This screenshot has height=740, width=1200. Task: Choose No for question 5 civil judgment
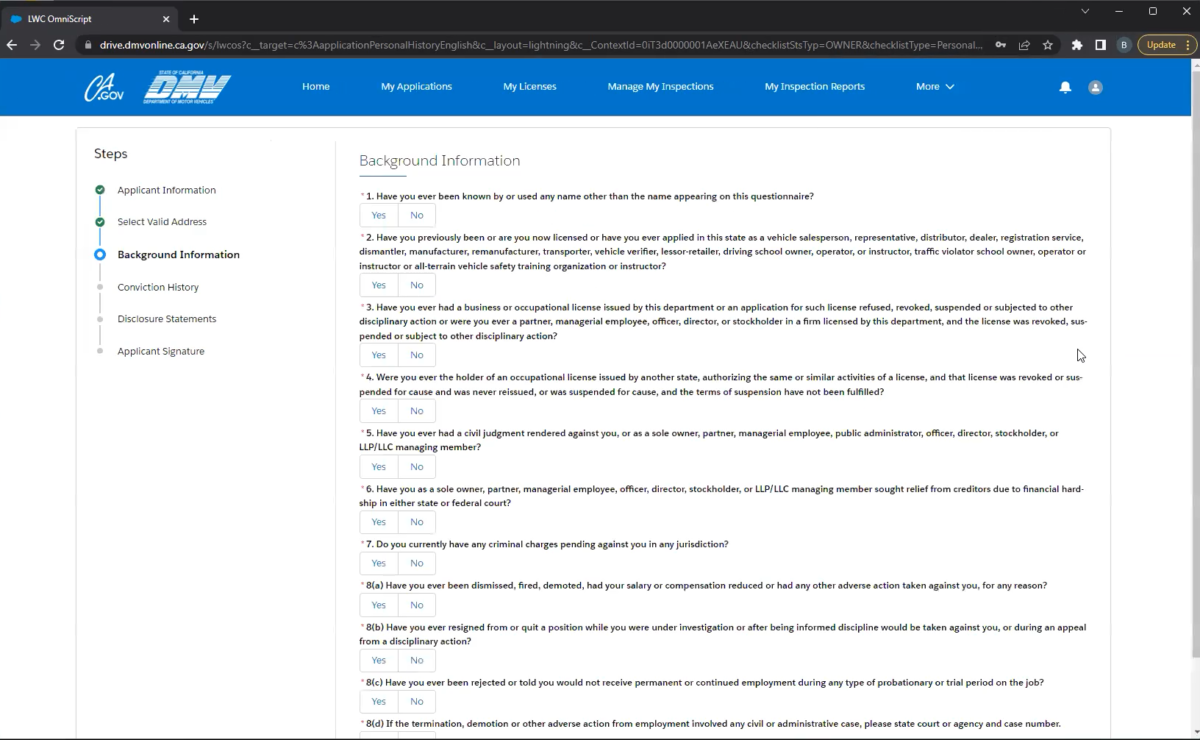point(417,467)
